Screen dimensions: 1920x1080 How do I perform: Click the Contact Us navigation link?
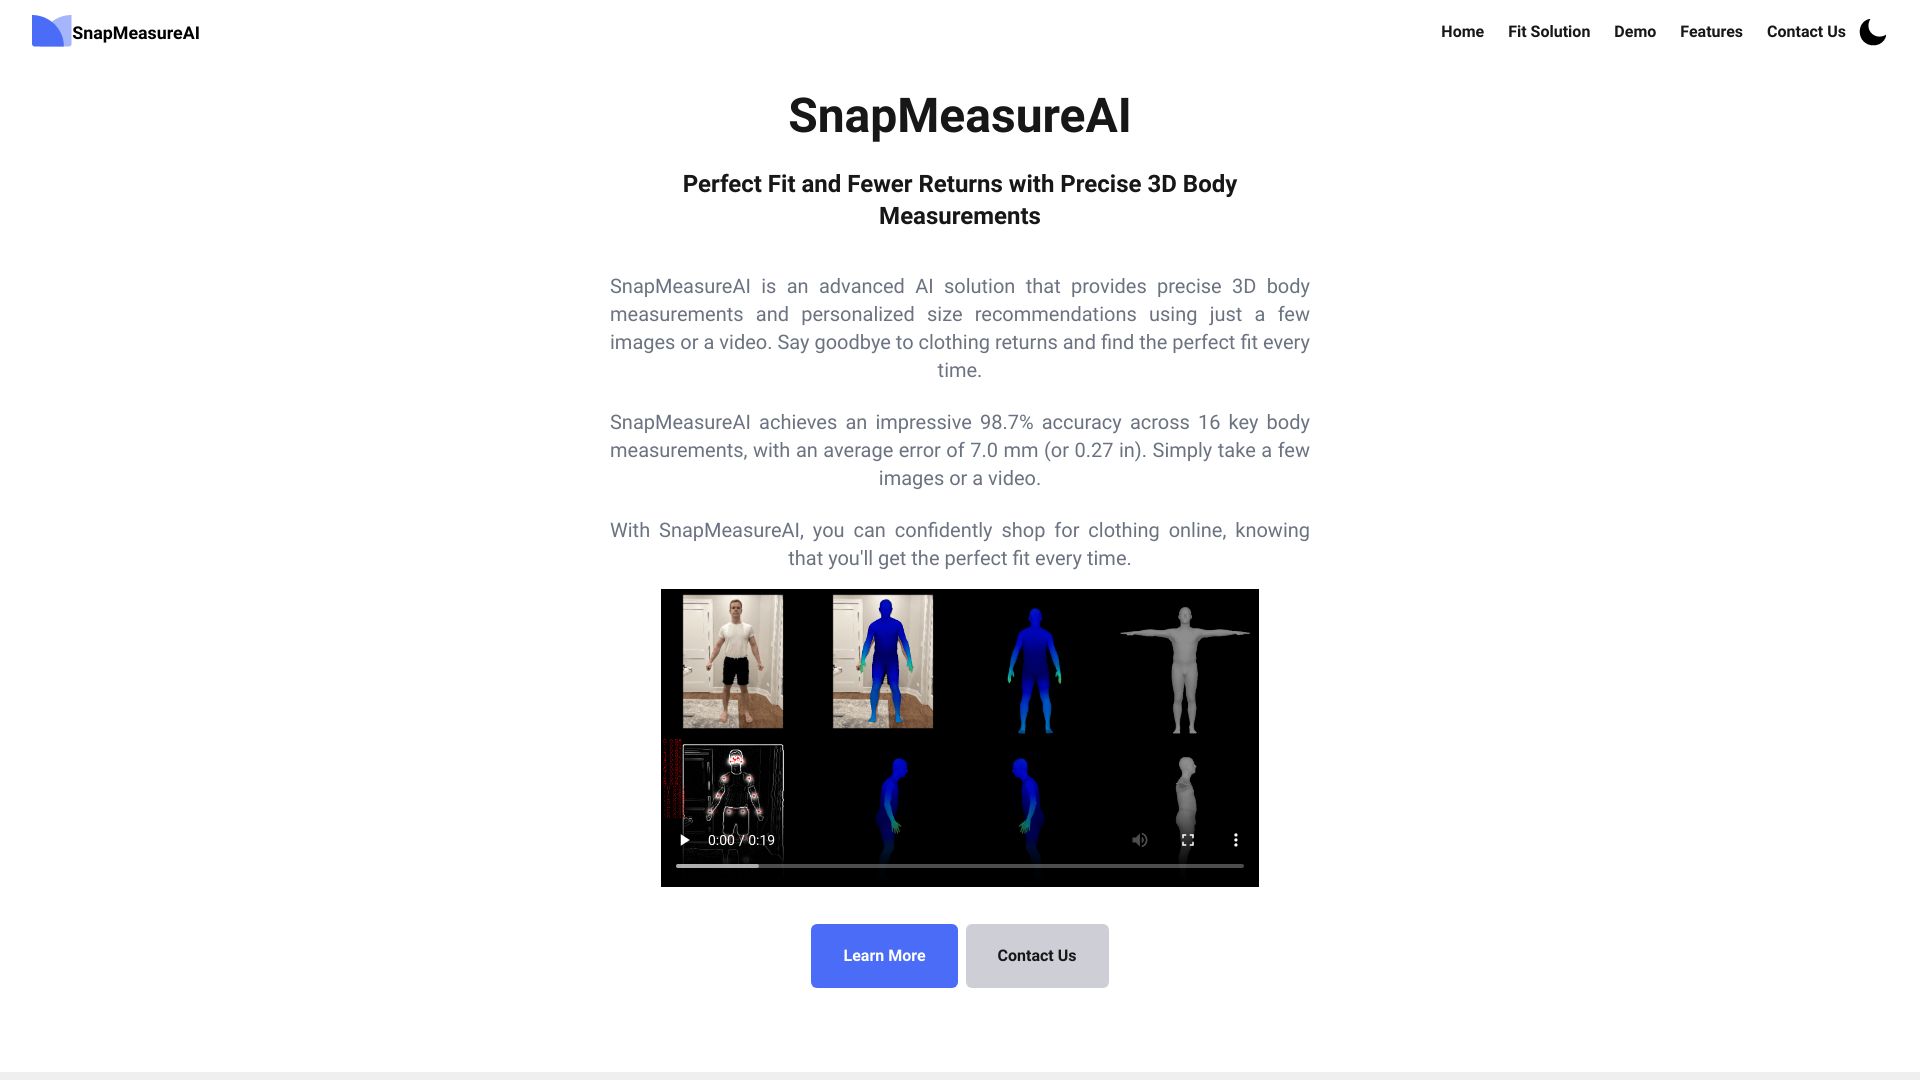pyautogui.click(x=1805, y=32)
